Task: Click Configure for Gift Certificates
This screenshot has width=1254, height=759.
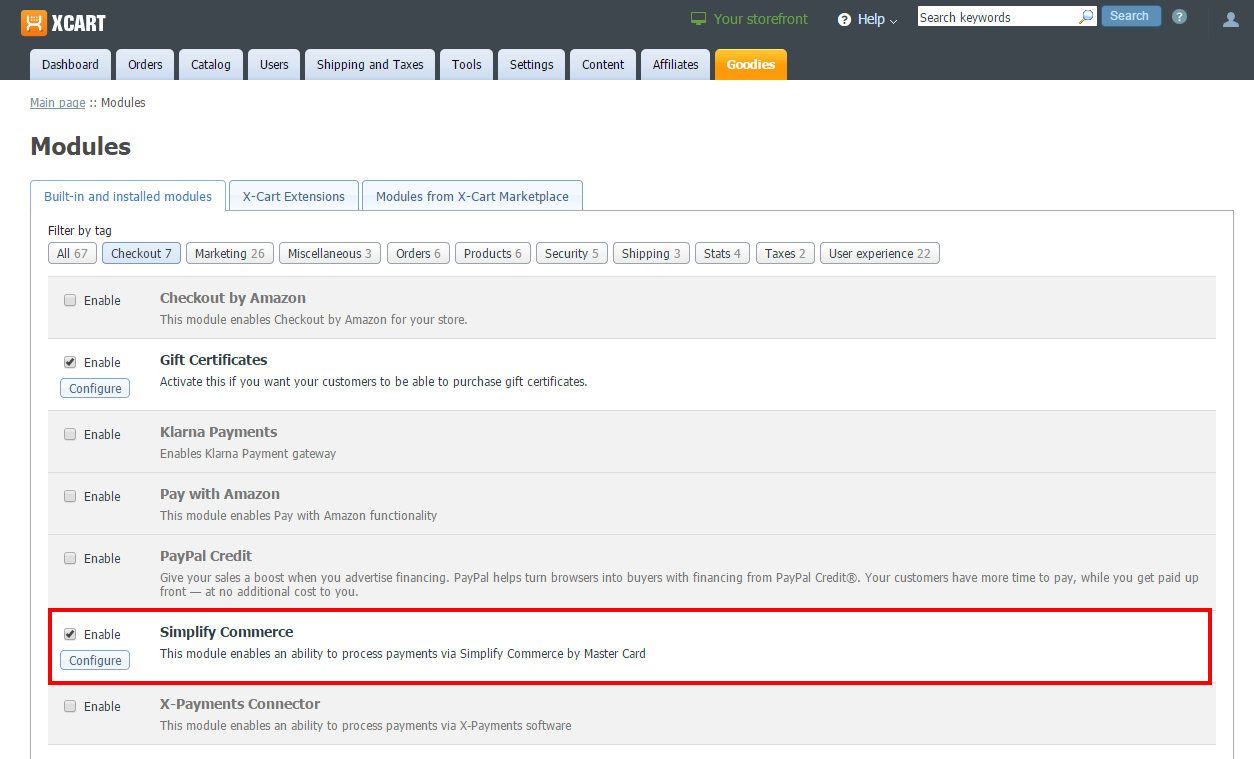Action: pos(95,388)
